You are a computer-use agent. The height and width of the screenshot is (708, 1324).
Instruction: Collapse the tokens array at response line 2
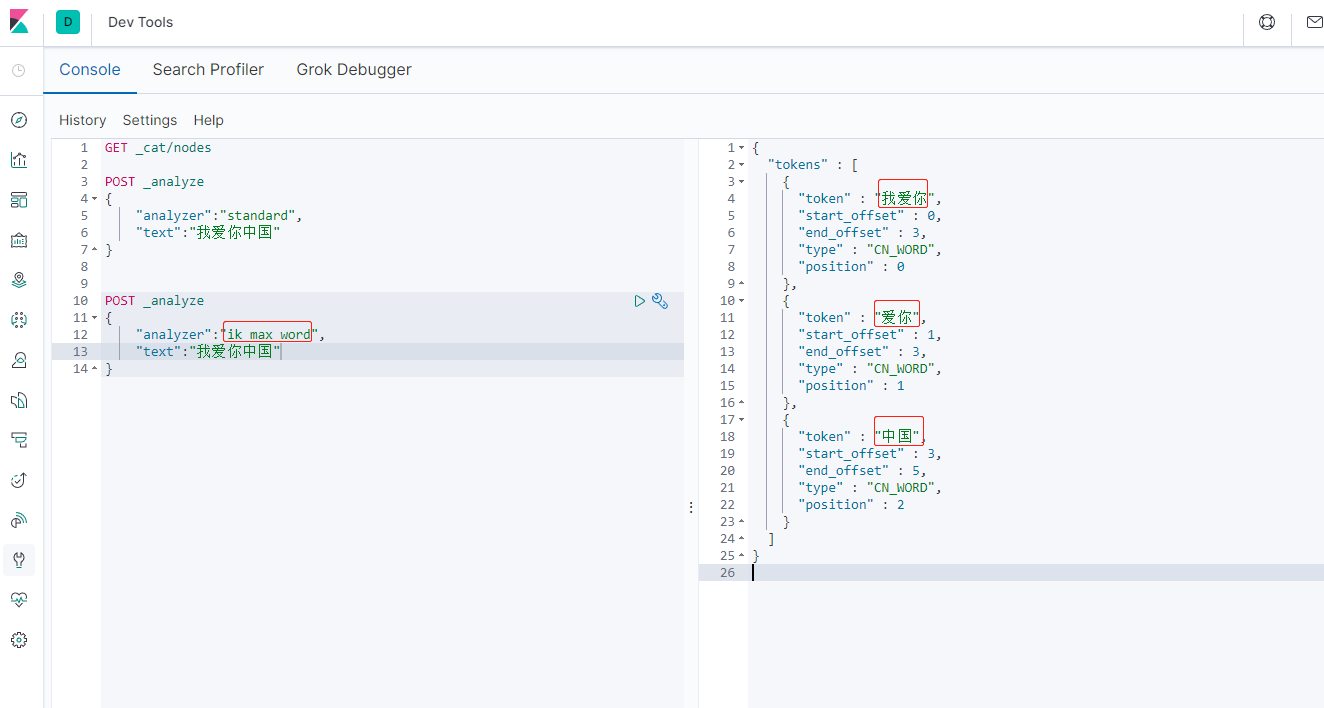pos(741,165)
